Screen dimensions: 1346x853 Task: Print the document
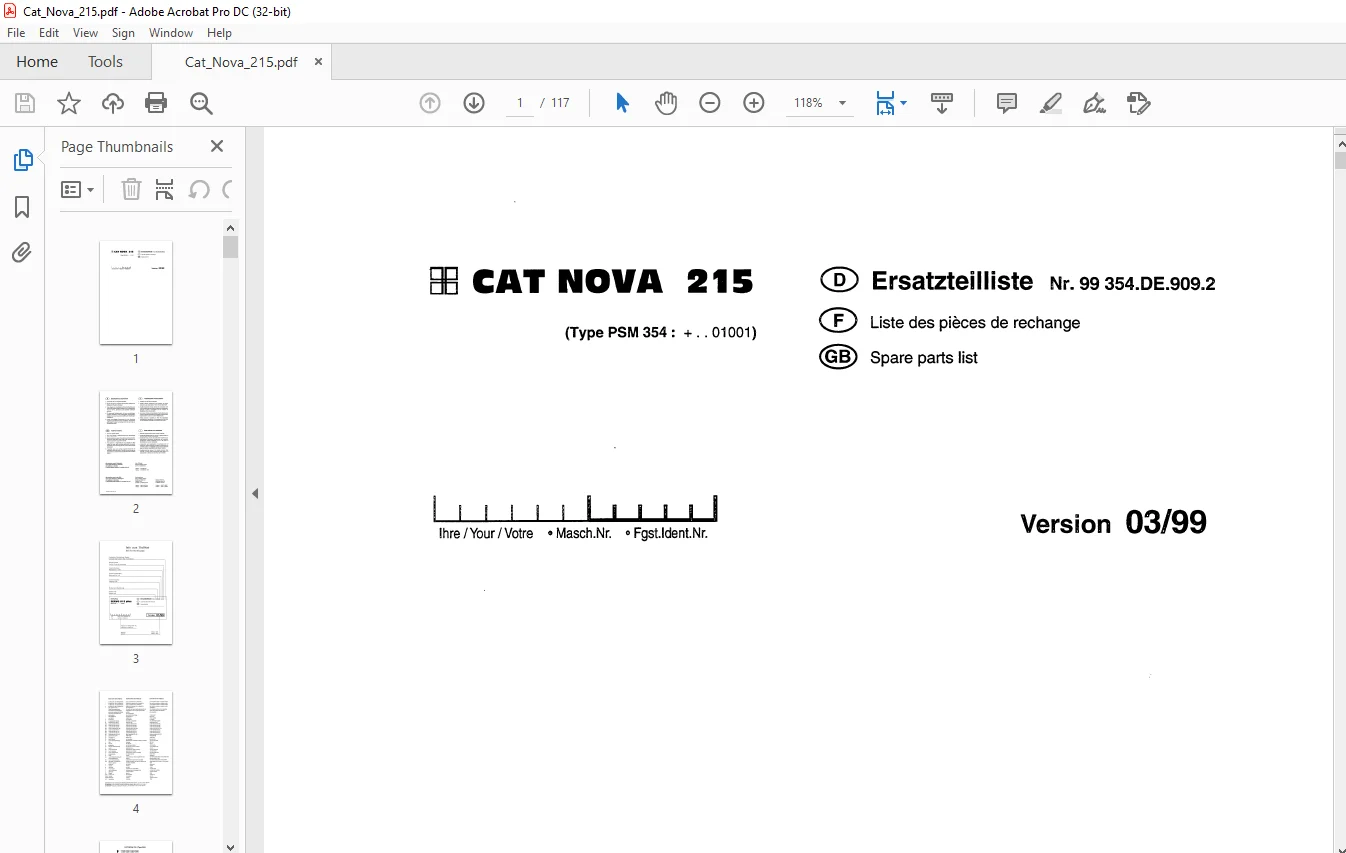point(156,103)
